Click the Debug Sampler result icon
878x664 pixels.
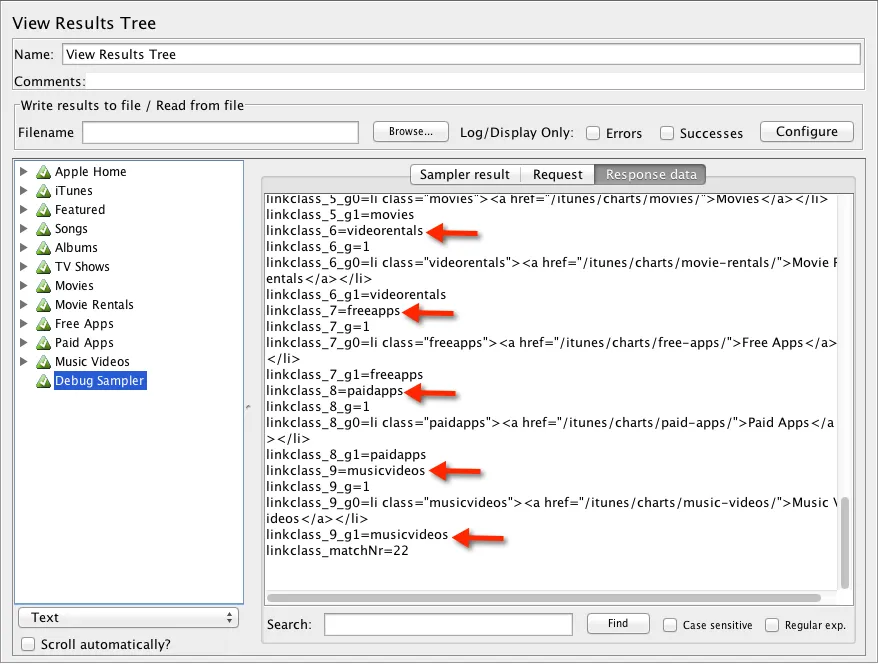[42, 381]
